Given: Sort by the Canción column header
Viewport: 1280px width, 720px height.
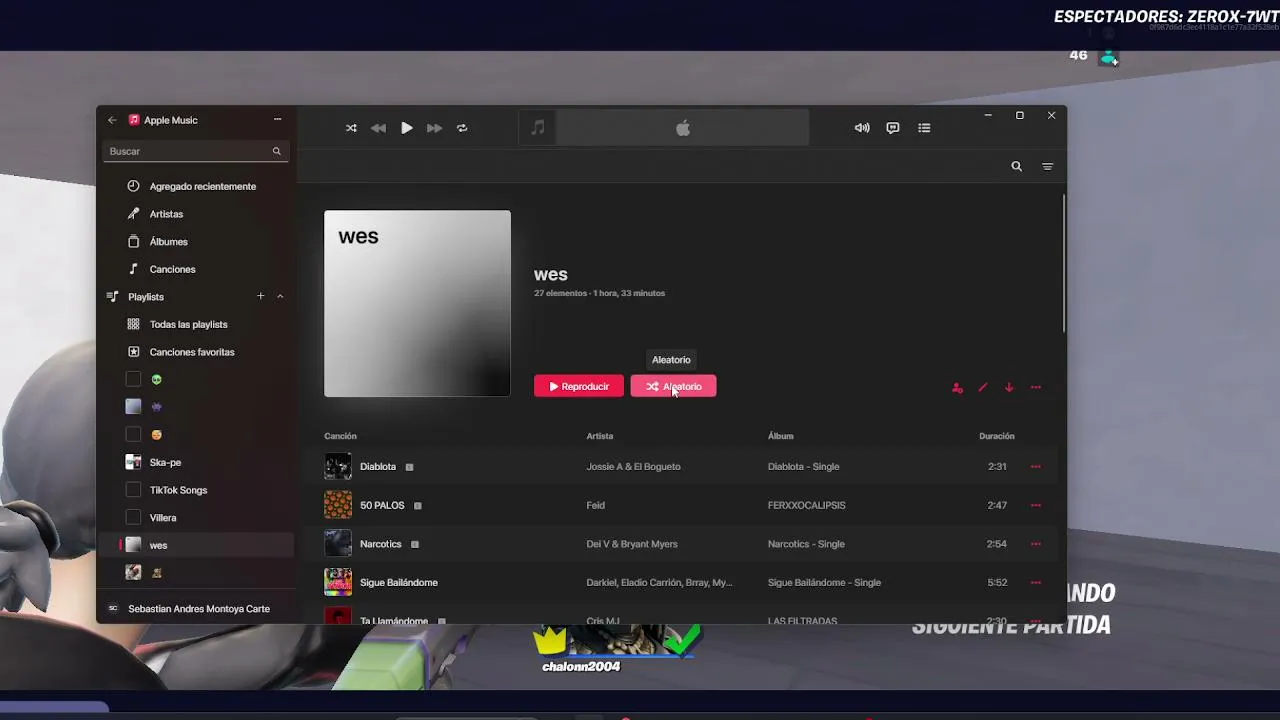Looking at the screenshot, I should (340, 436).
